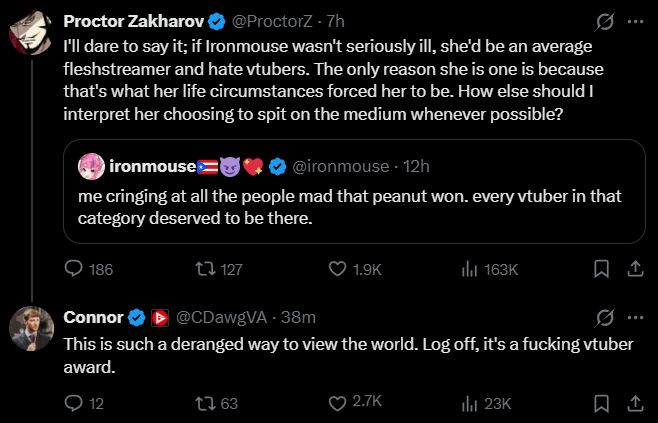Share Connor's reply tweet

click(x=634, y=403)
